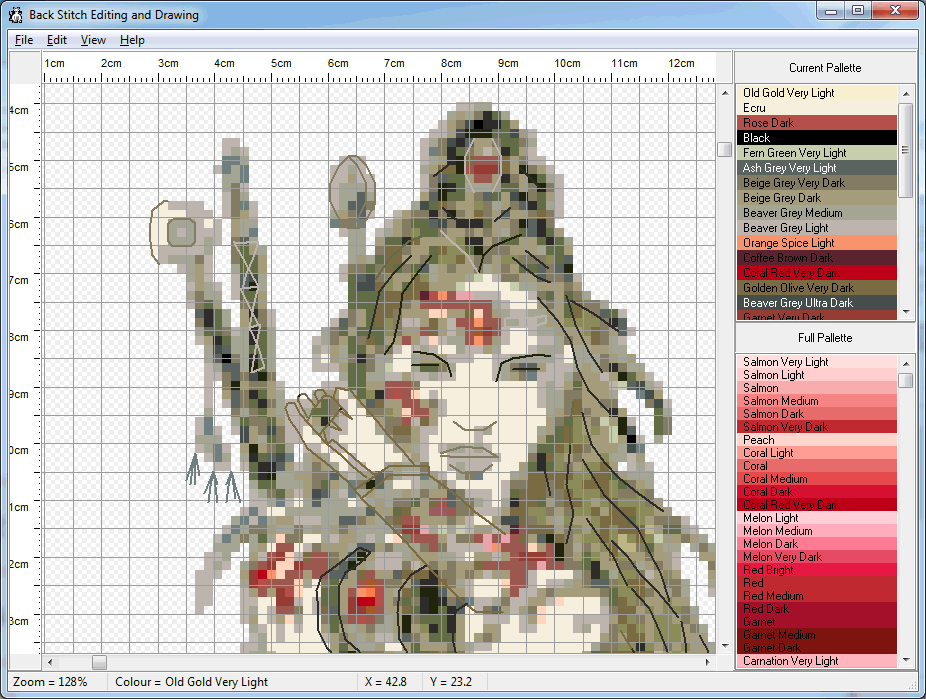Open the Edit menu

57,40
